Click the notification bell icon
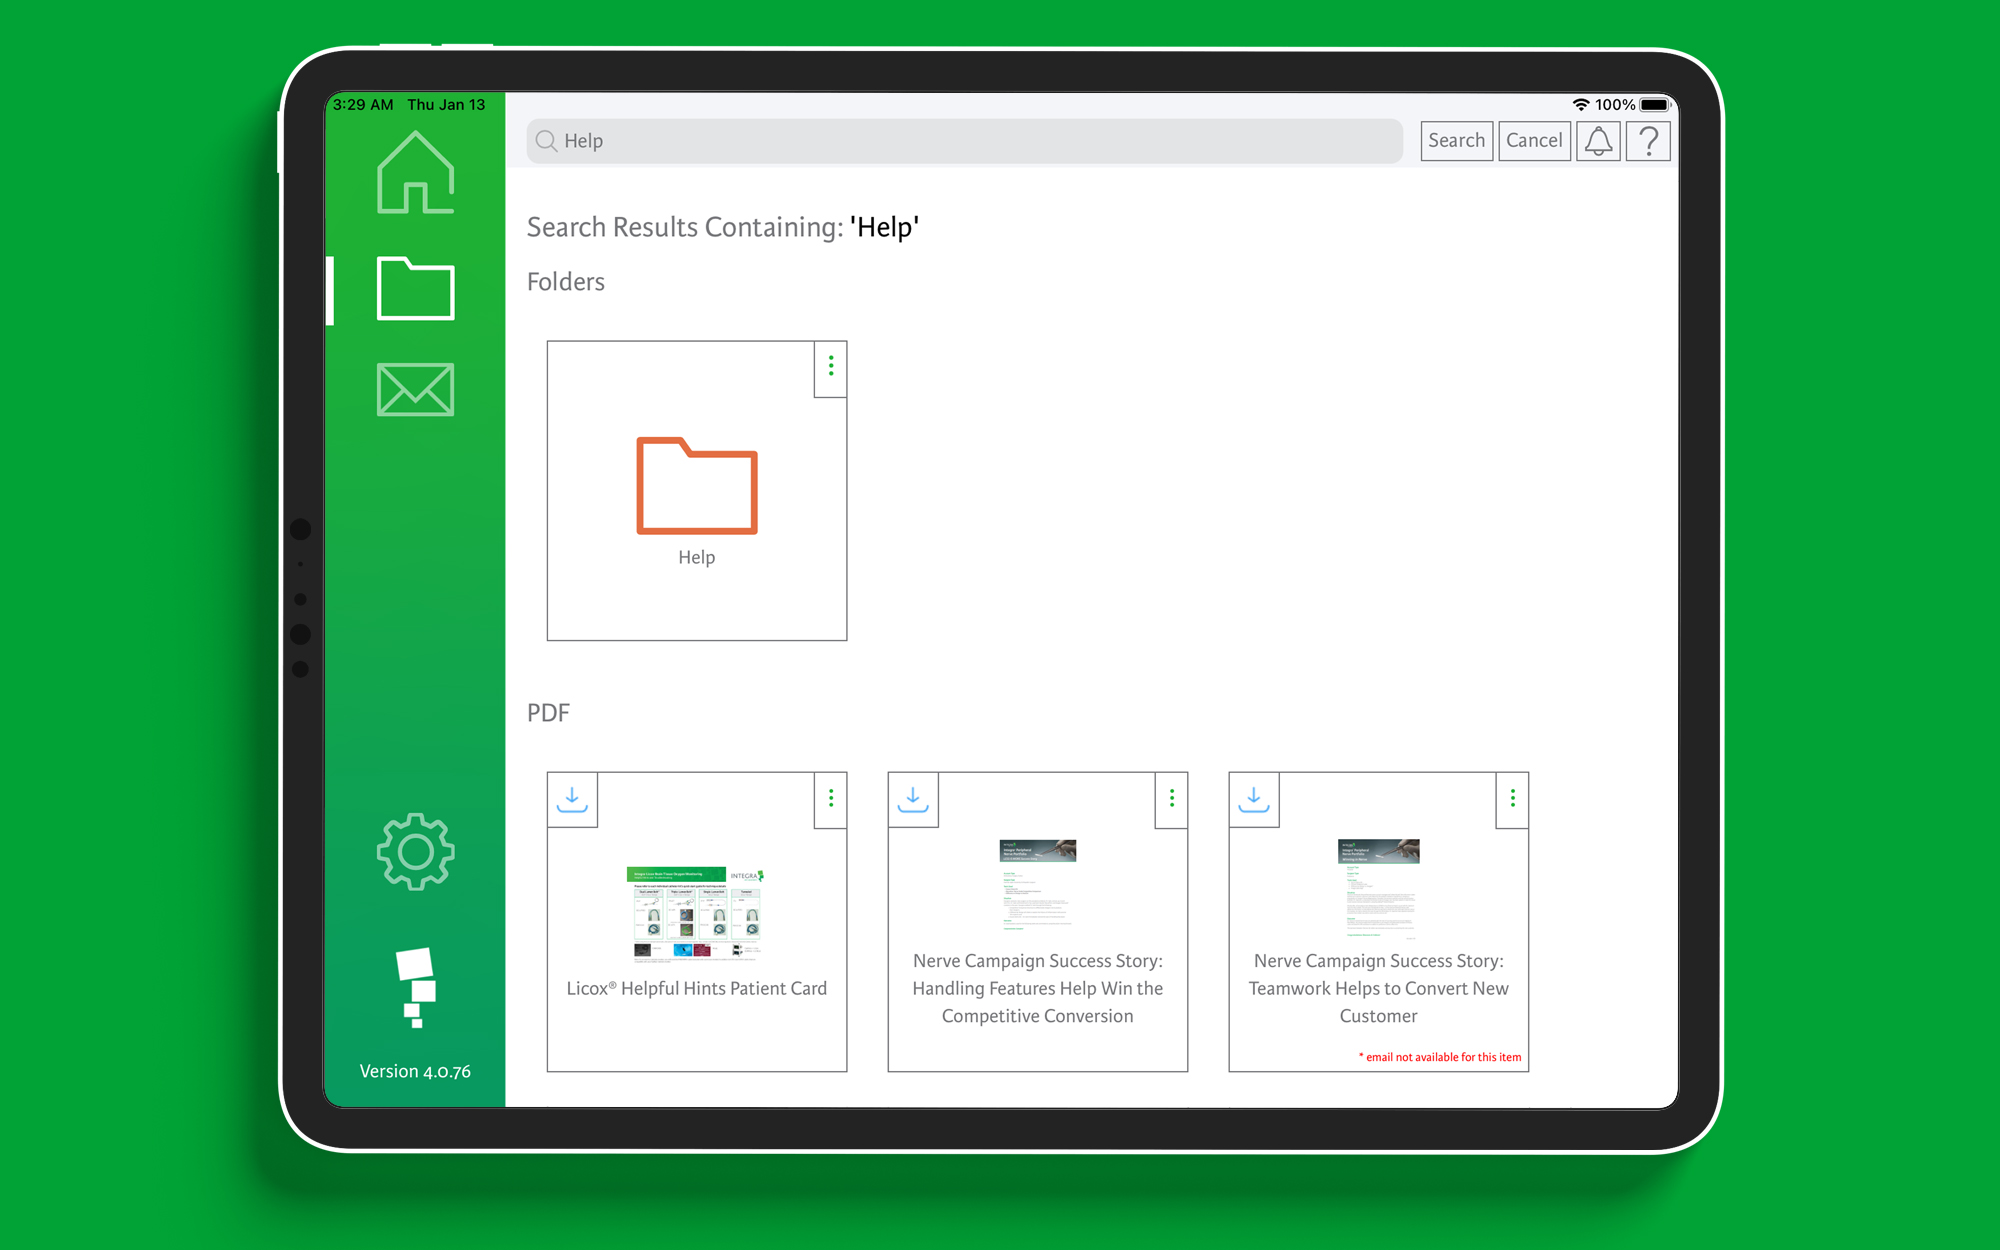 (1600, 138)
